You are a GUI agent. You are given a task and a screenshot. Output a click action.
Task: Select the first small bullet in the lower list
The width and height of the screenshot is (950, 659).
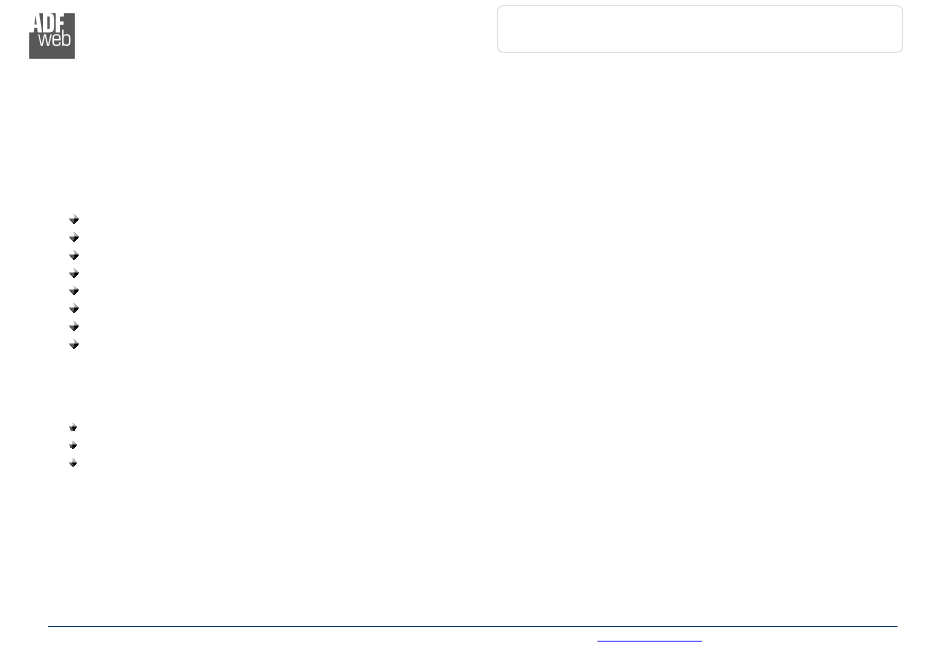[x=73, y=428]
